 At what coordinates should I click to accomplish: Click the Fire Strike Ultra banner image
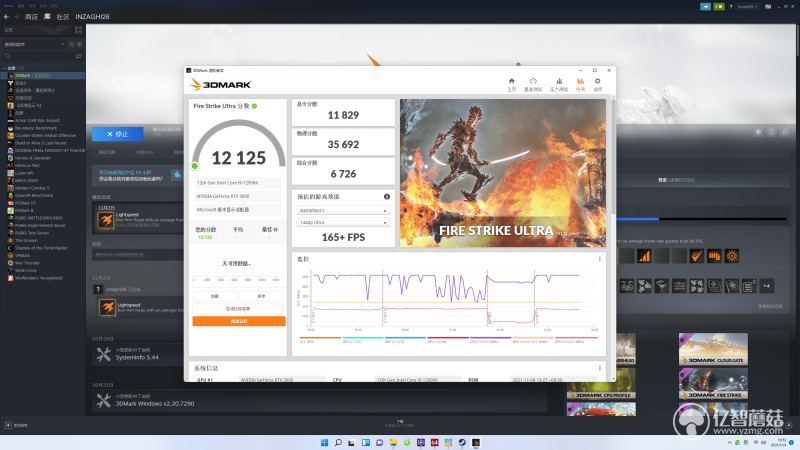pos(503,173)
